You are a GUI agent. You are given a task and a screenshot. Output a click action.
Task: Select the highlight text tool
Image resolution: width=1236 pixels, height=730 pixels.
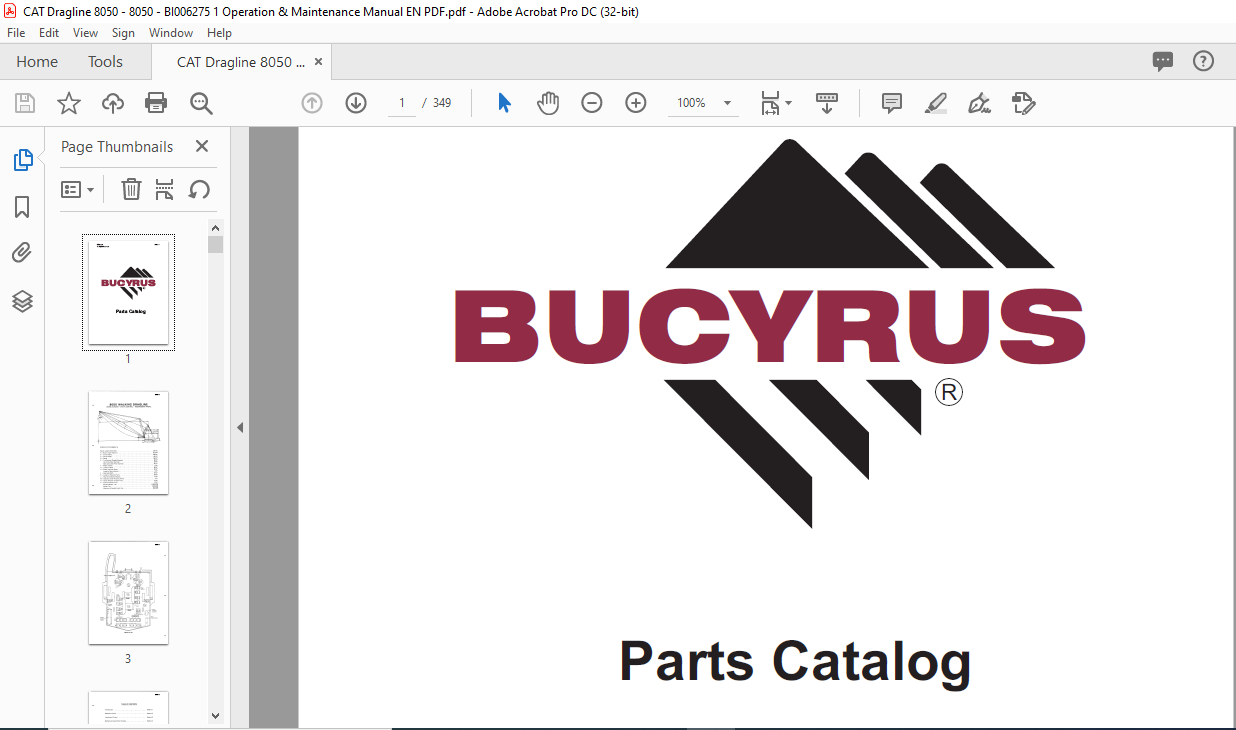click(936, 103)
